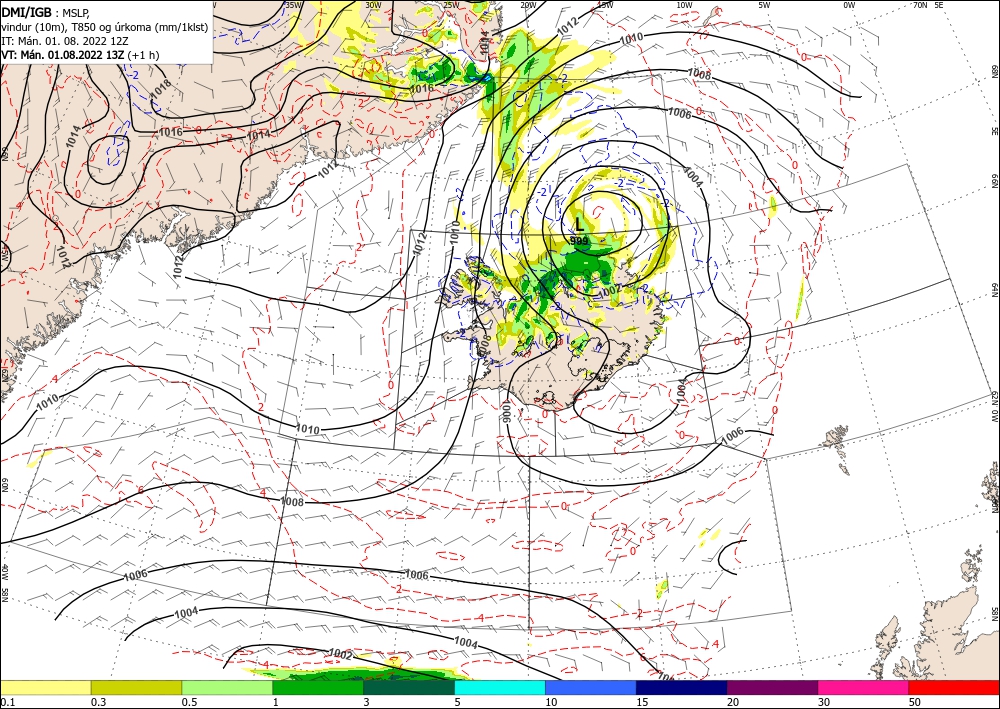Click the "30" legend value
The image size is (1000, 709).
pyautogui.click(x=824, y=702)
